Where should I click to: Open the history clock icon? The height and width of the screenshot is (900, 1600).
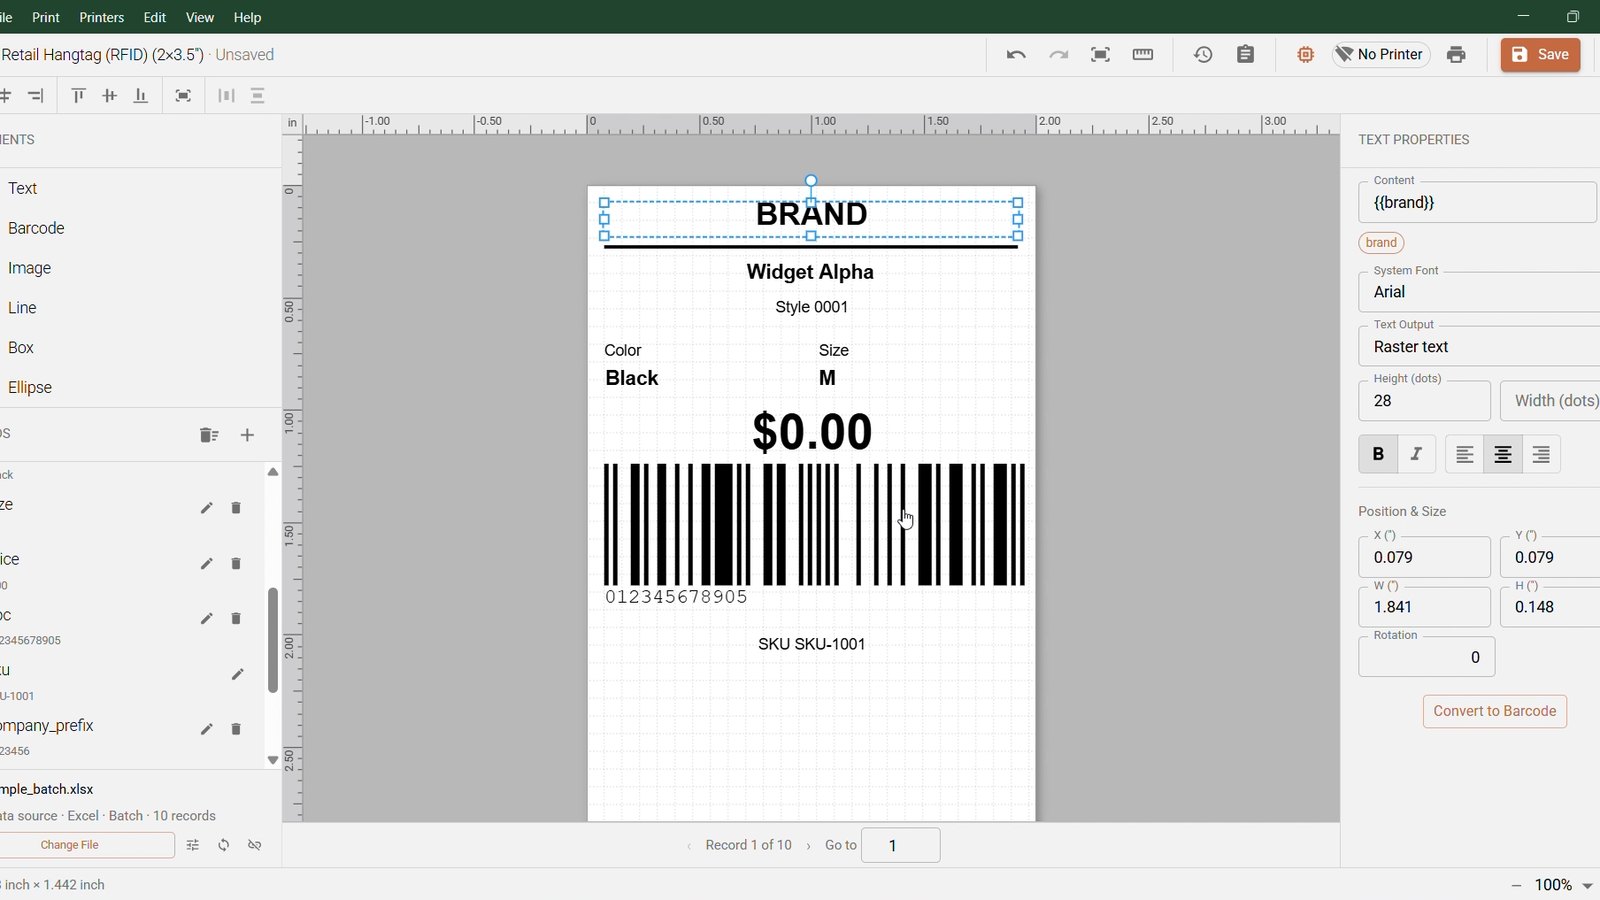1203,55
